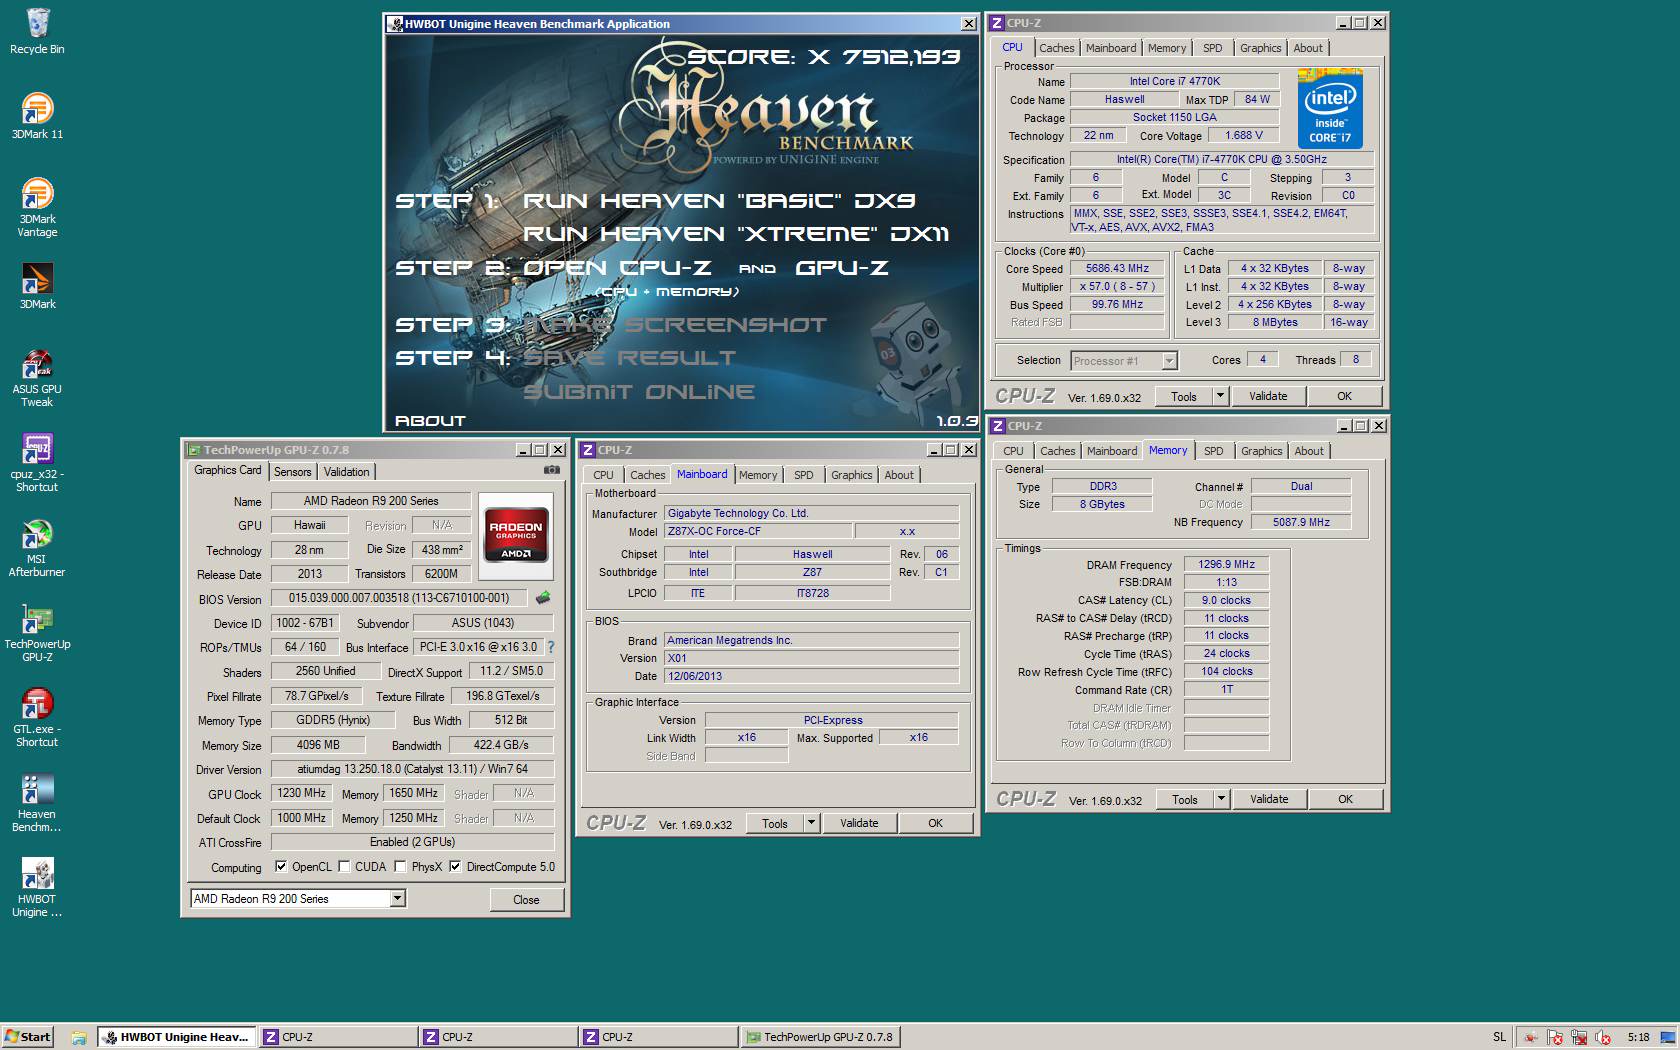1680x1050 pixels.
Task: Click the GPU-Z screenshot camera icon
Action: pyautogui.click(x=552, y=470)
